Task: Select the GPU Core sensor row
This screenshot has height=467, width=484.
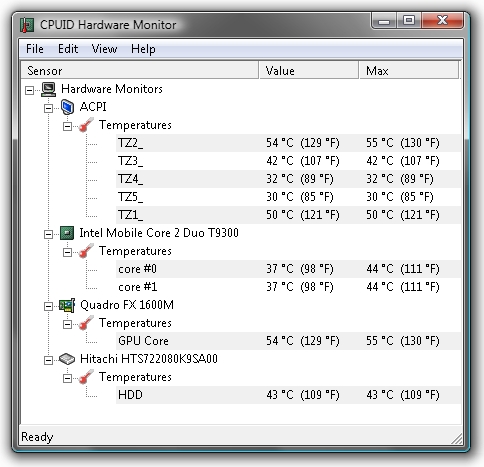Action: tap(288, 341)
